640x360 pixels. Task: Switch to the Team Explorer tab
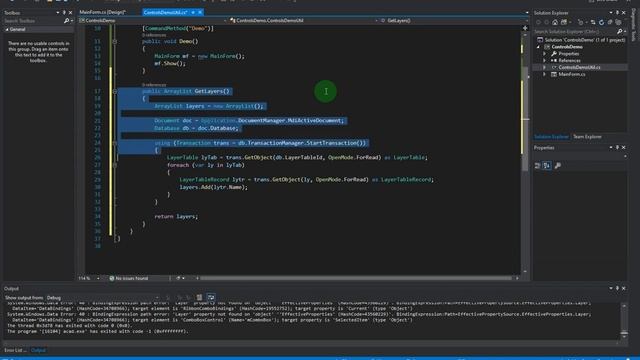coord(587,137)
